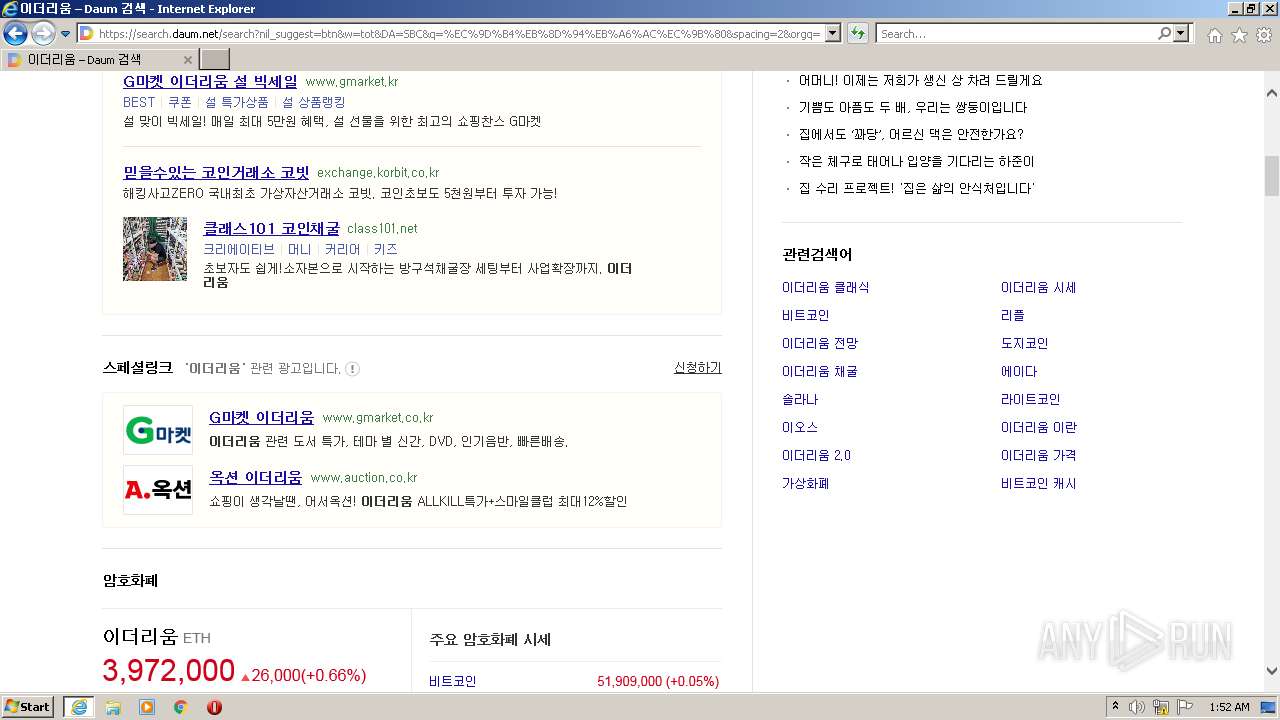Open news item 어머니! 이제는 저희가 생신 상

[x=920, y=80]
